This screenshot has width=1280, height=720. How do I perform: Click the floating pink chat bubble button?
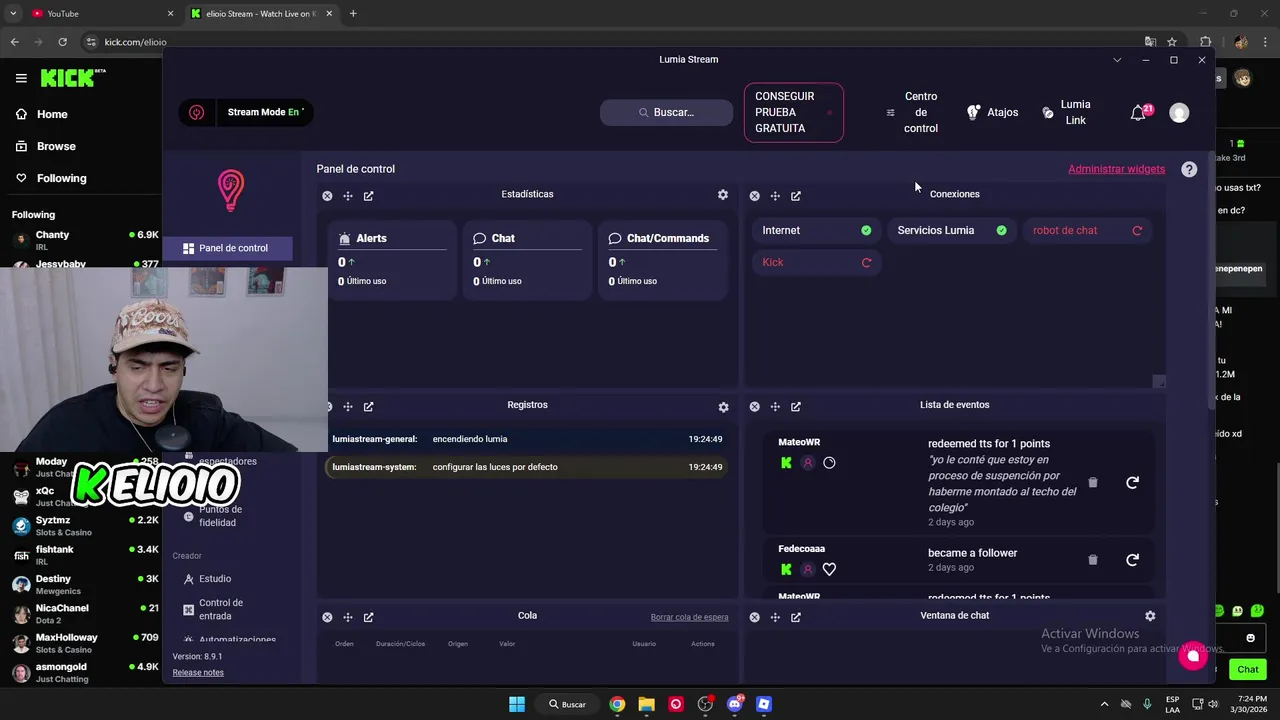click(x=1192, y=656)
